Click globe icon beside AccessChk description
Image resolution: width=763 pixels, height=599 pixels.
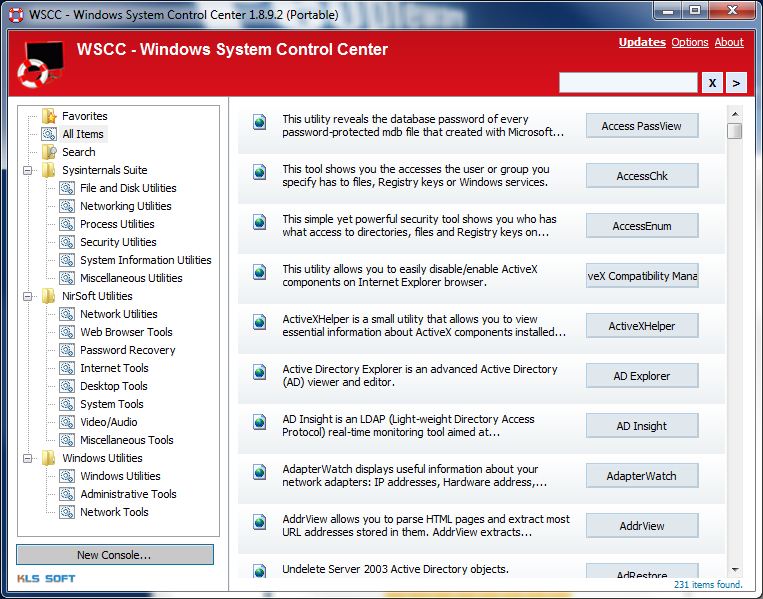(260, 172)
